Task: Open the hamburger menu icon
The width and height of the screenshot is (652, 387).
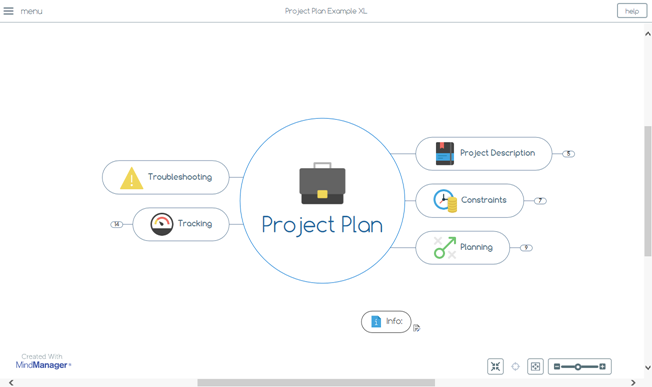Action: click(x=8, y=11)
